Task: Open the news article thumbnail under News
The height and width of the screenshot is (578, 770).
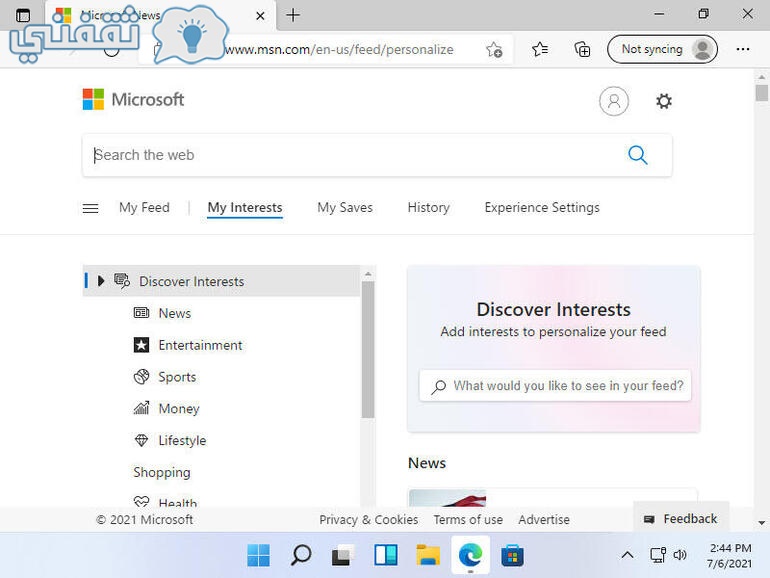Action: click(x=447, y=498)
